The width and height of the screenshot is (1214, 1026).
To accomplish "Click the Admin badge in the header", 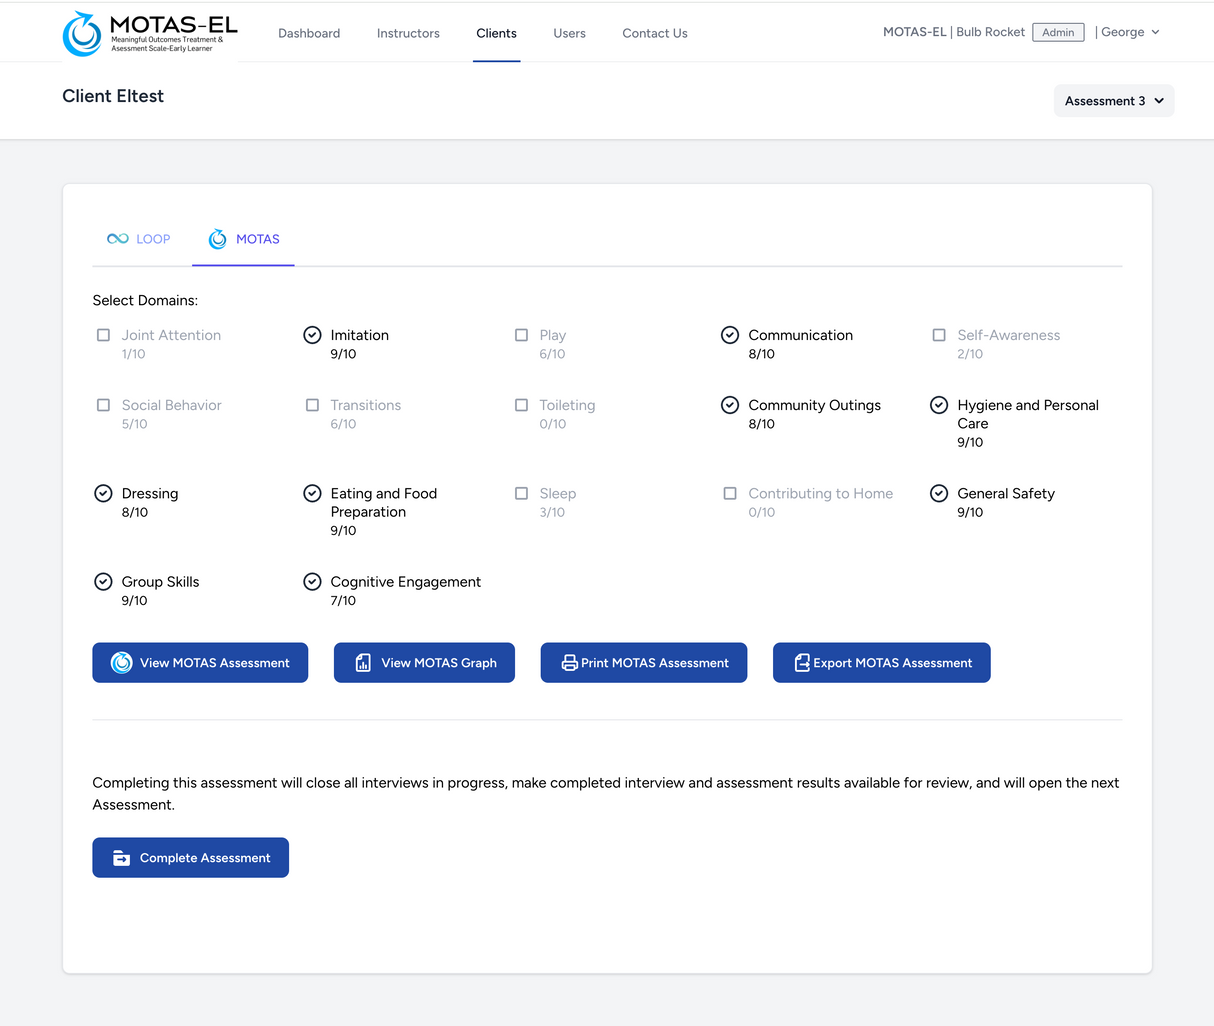I will click(1058, 31).
